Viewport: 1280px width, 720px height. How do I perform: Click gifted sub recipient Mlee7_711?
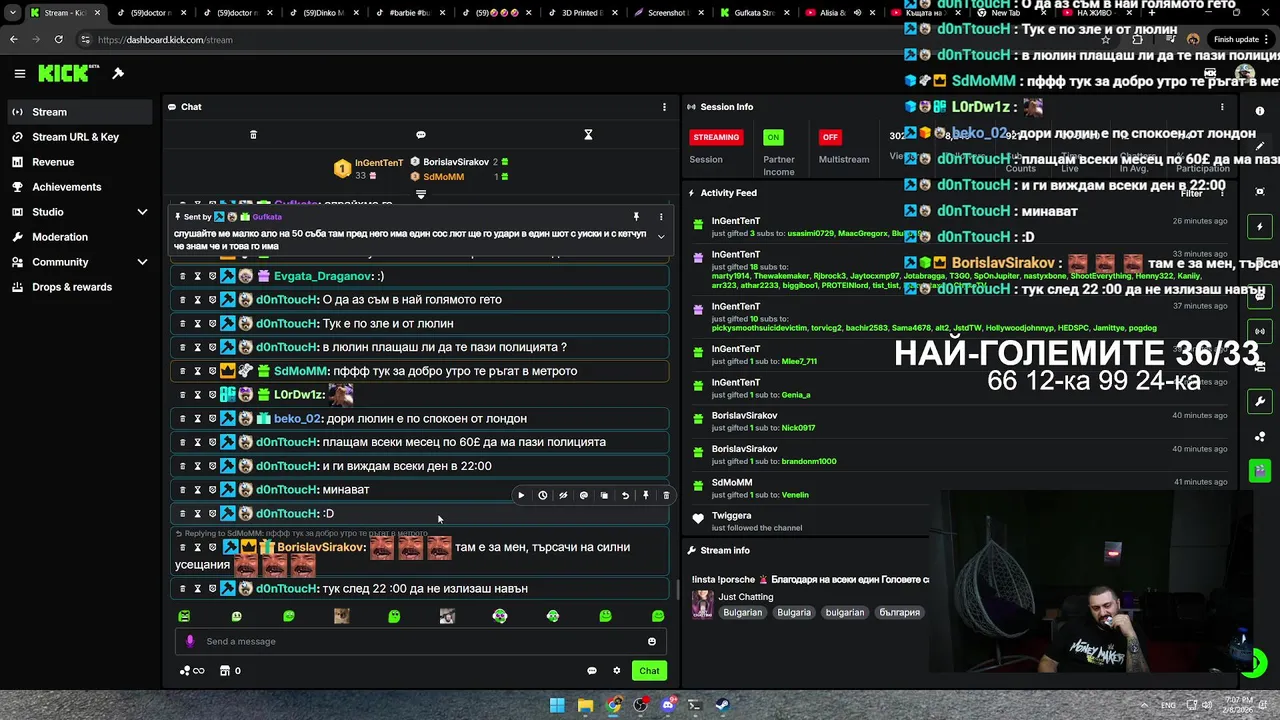click(x=799, y=361)
